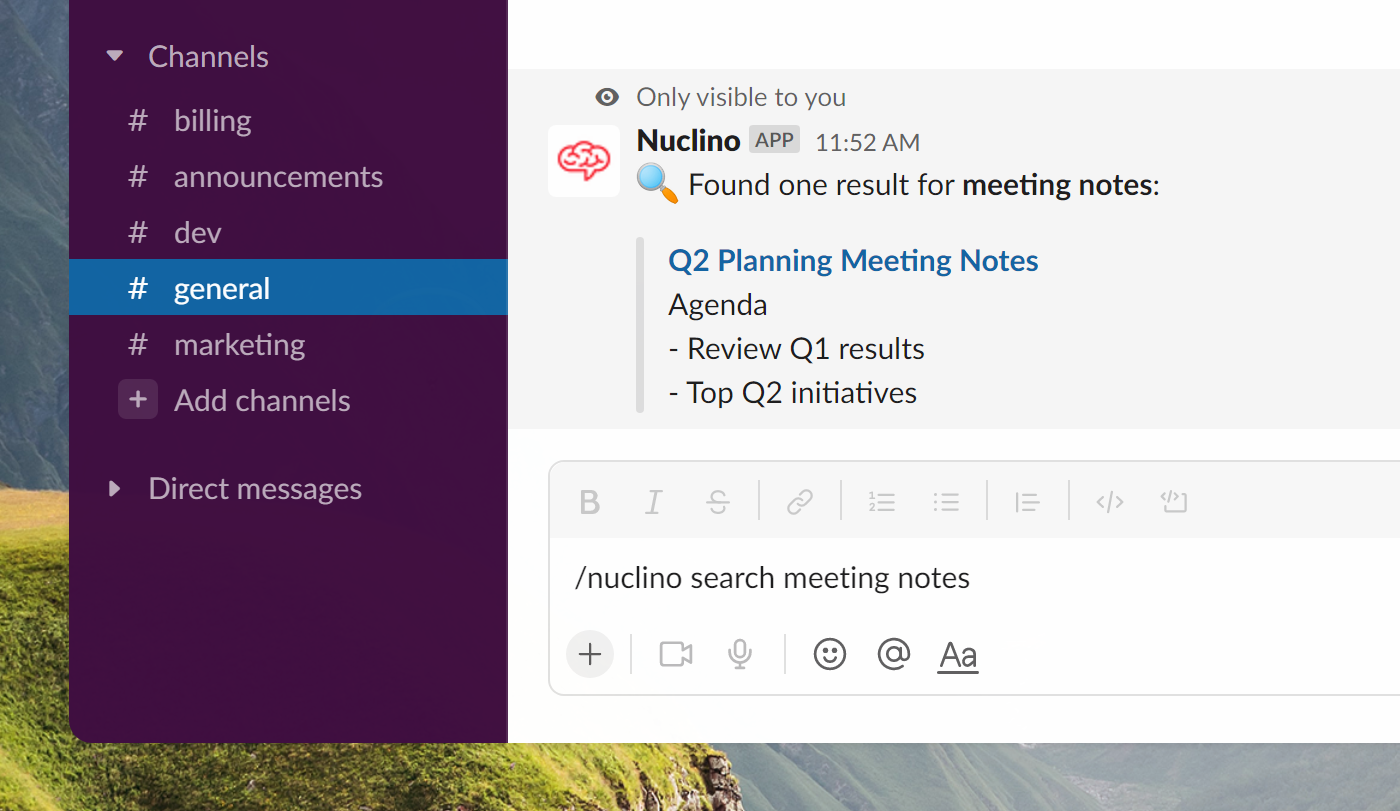The height and width of the screenshot is (811, 1400).
Task: Start an ordered numbered list
Action: point(882,502)
